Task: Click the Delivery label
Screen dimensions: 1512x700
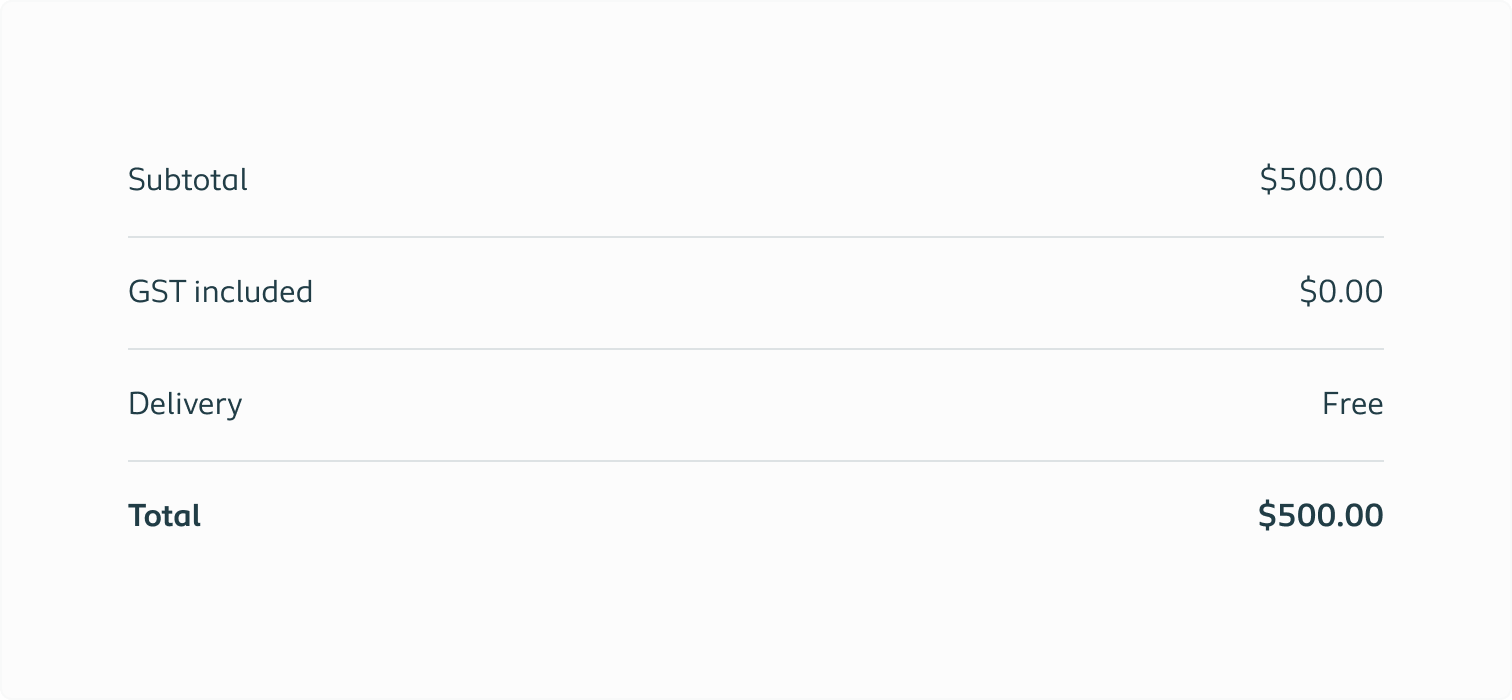Action: (185, 404)
